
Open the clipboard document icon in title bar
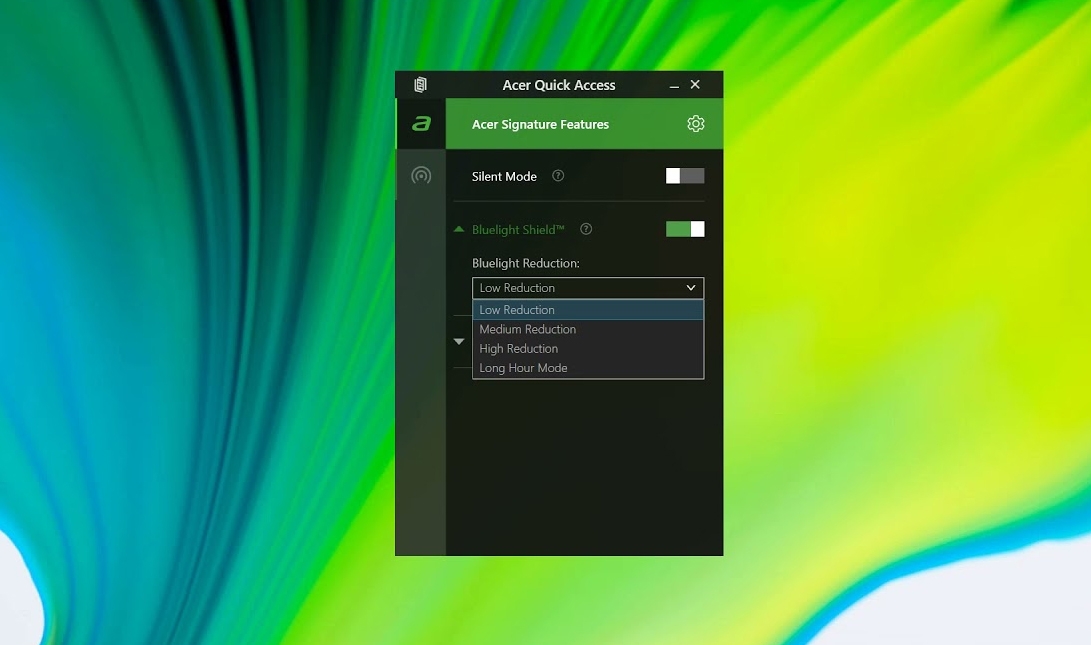(x=420, y=85)
